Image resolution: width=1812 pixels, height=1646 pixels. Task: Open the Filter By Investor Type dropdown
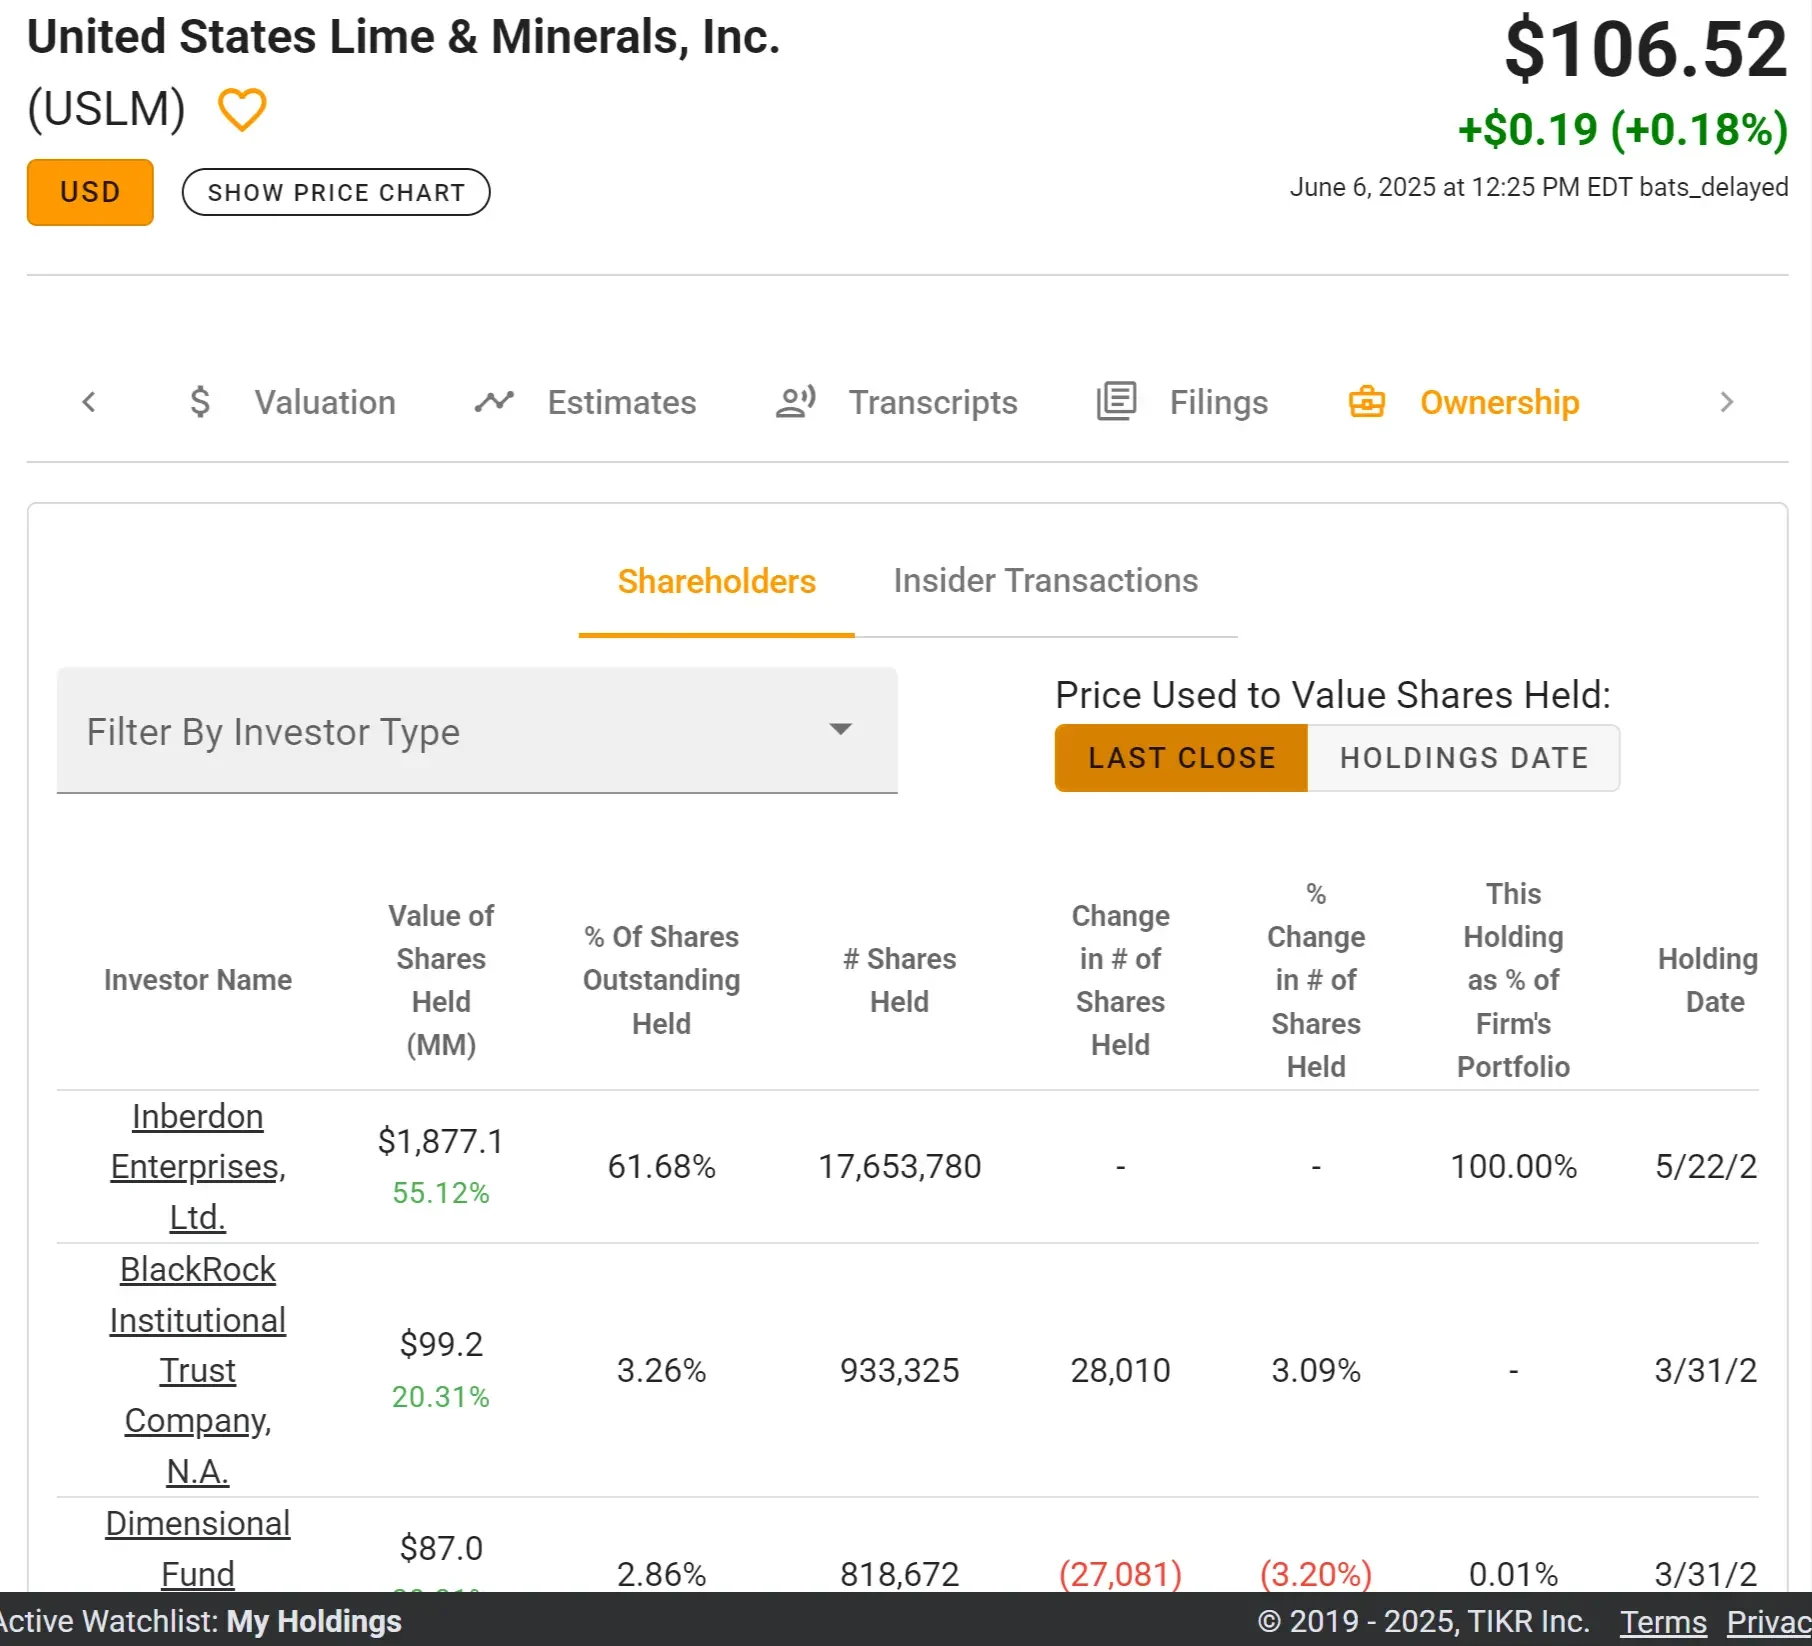click(477, 731)
